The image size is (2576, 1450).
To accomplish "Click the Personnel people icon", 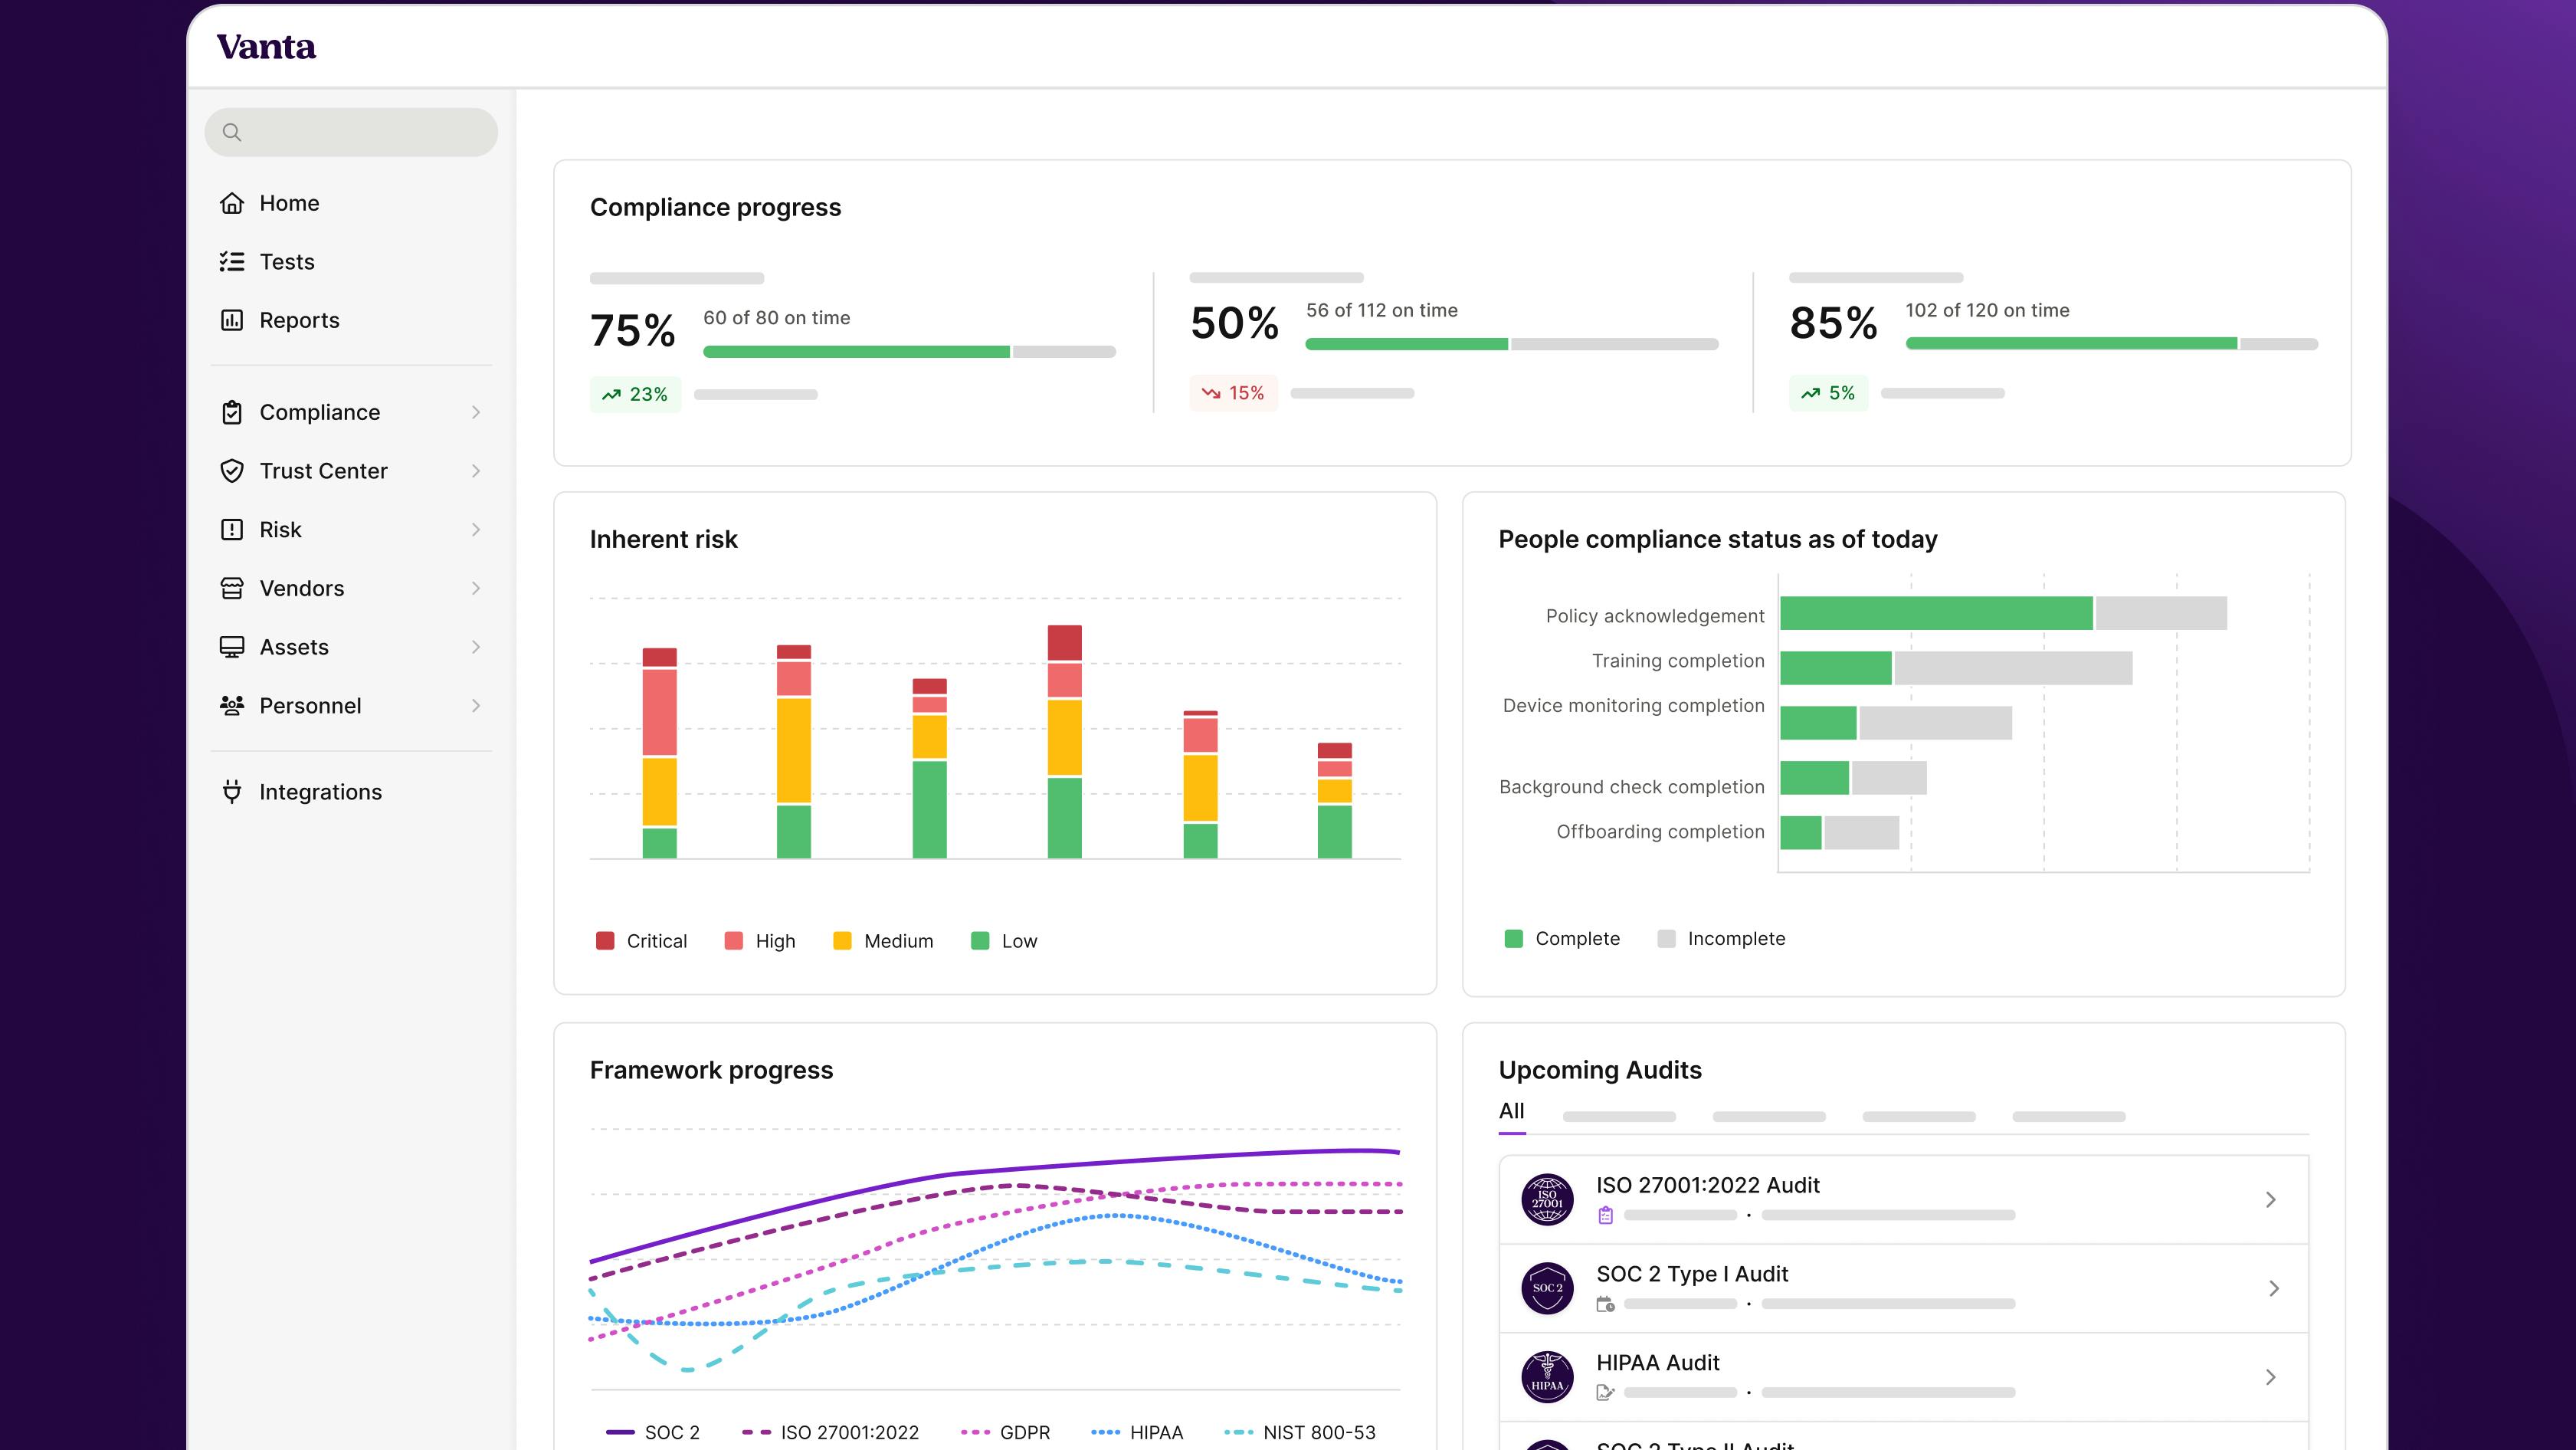I will 232,706.
